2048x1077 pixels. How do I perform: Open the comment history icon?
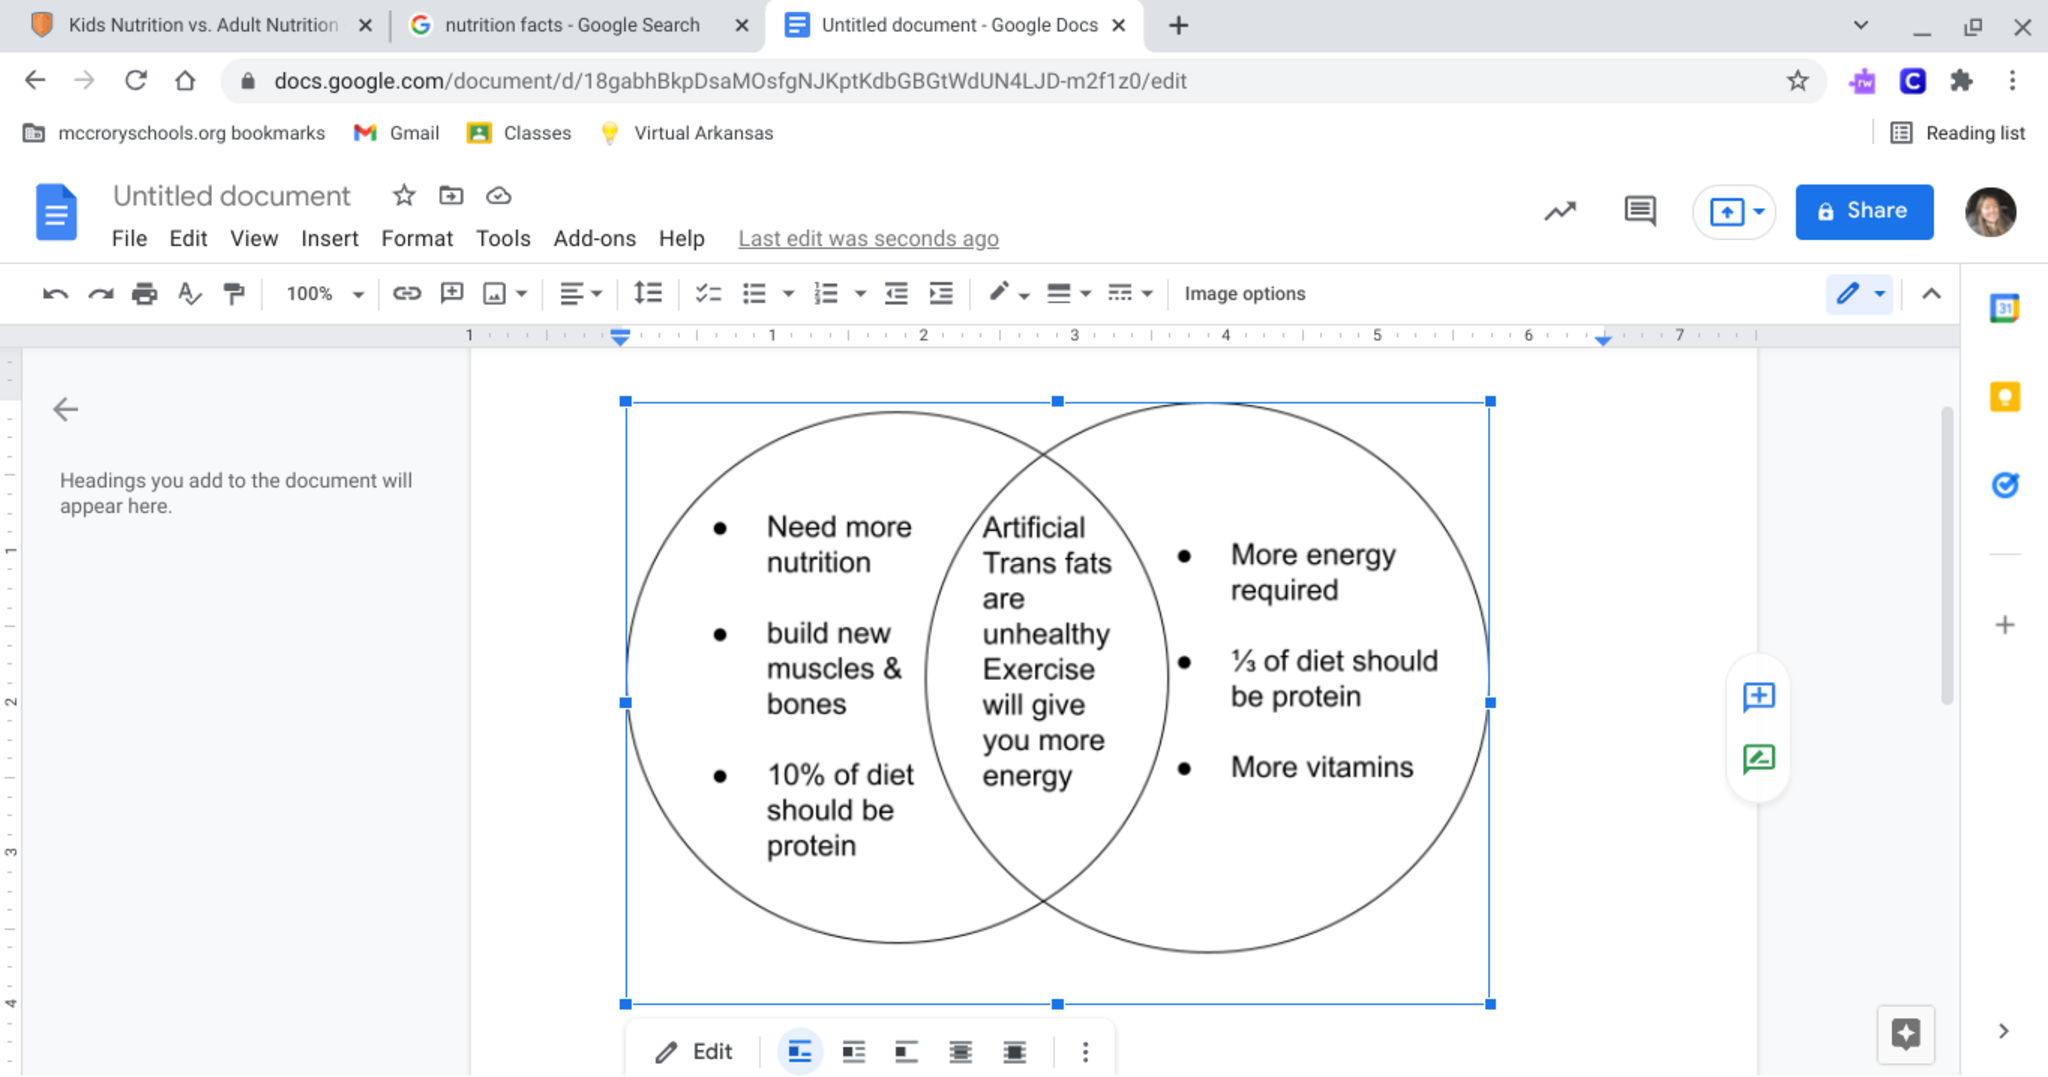point(1639,211)
